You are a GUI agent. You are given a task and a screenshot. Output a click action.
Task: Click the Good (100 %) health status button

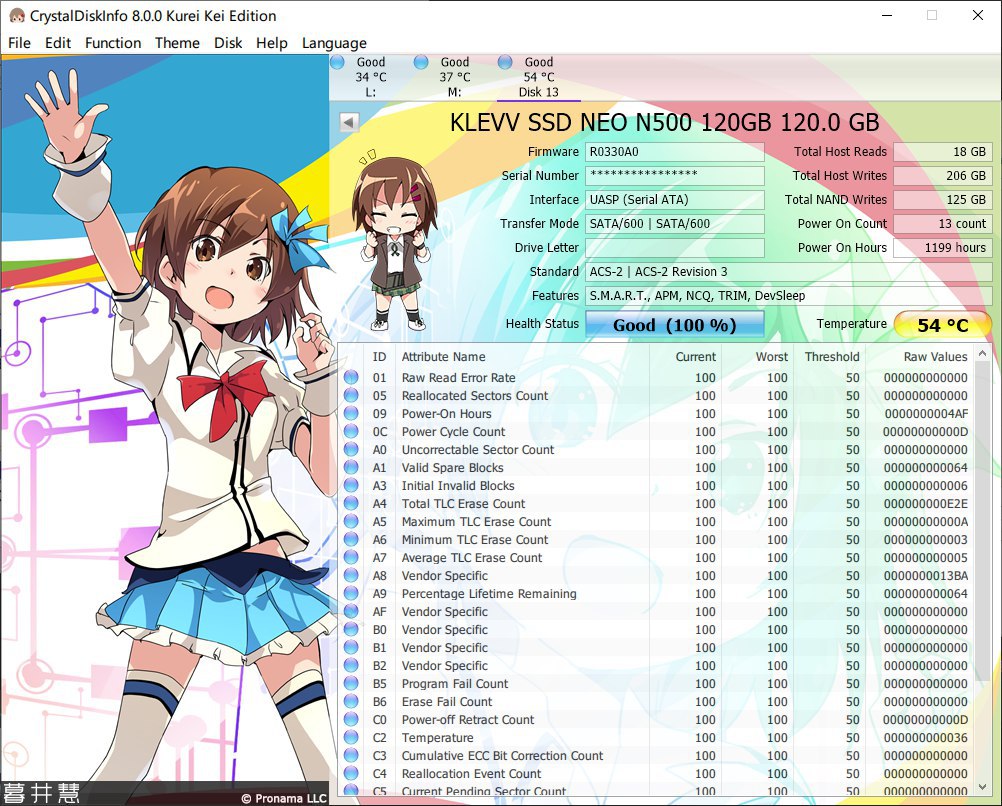click(x=675, y=325)
